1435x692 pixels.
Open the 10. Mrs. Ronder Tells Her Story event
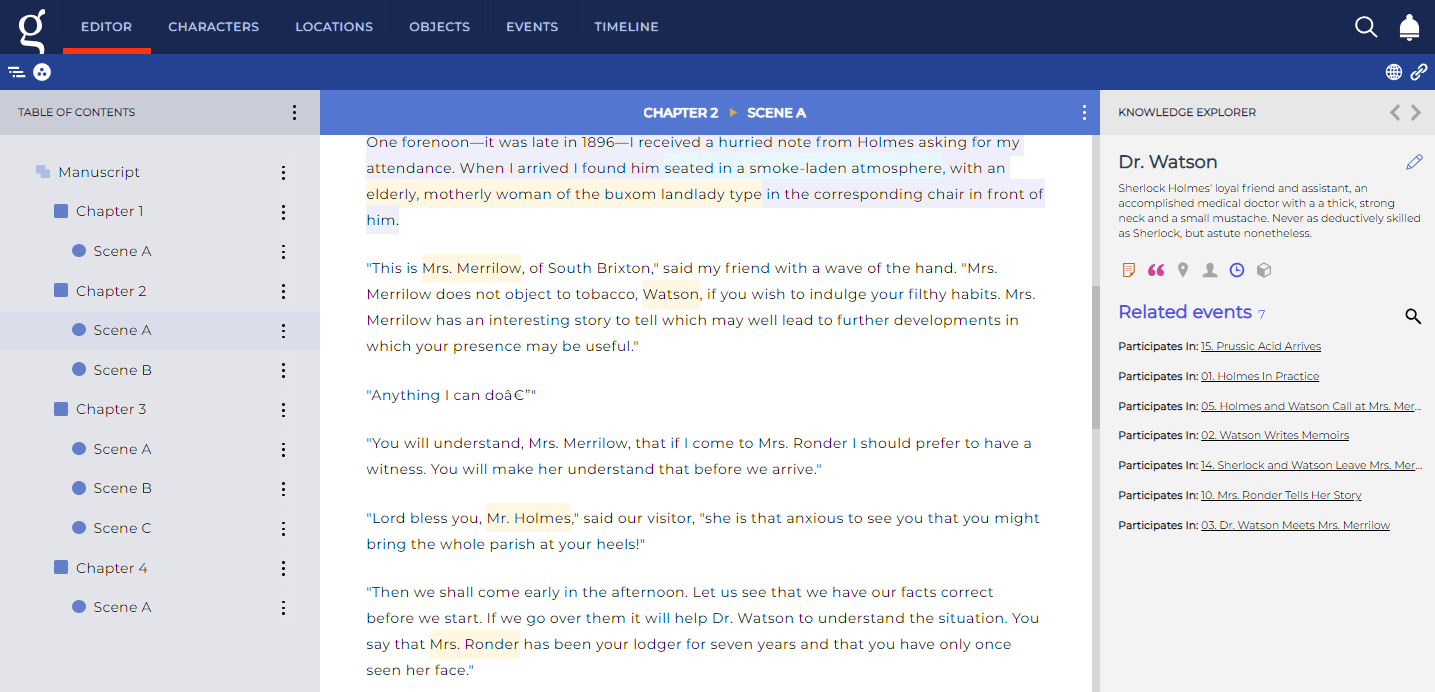click(1281, 495)
